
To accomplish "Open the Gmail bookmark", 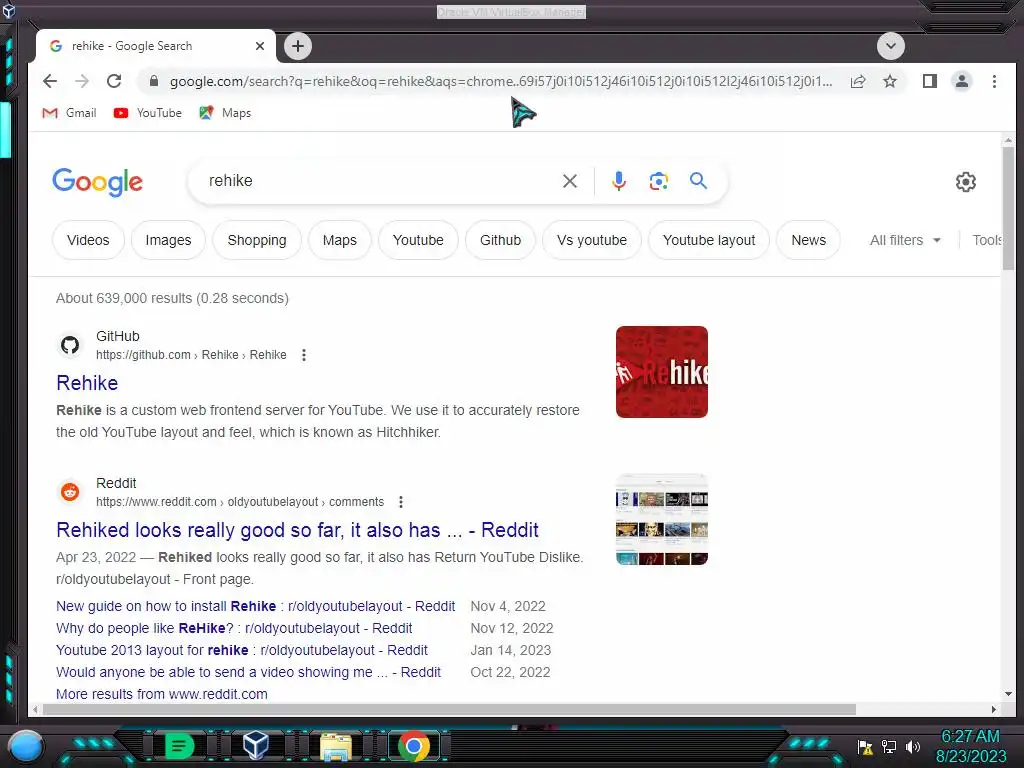I will pos(69,113).
